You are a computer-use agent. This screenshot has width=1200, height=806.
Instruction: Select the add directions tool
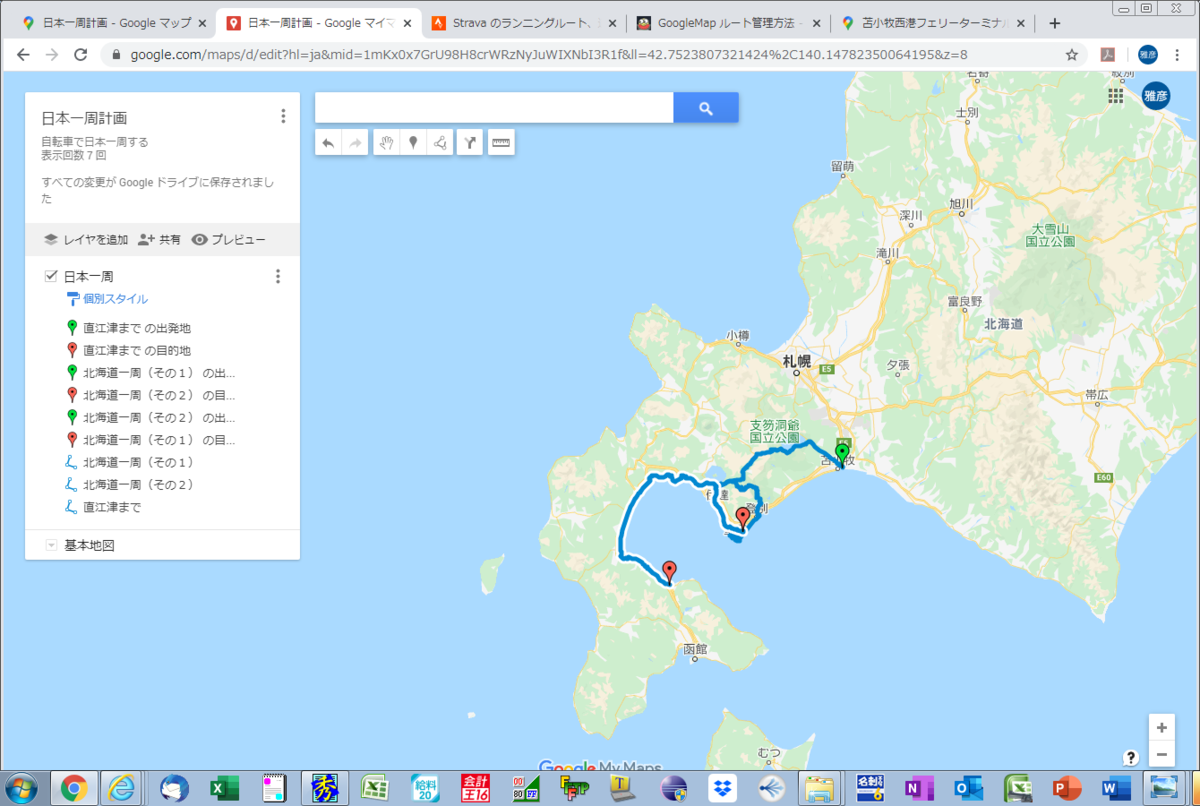tap(470, 143)
